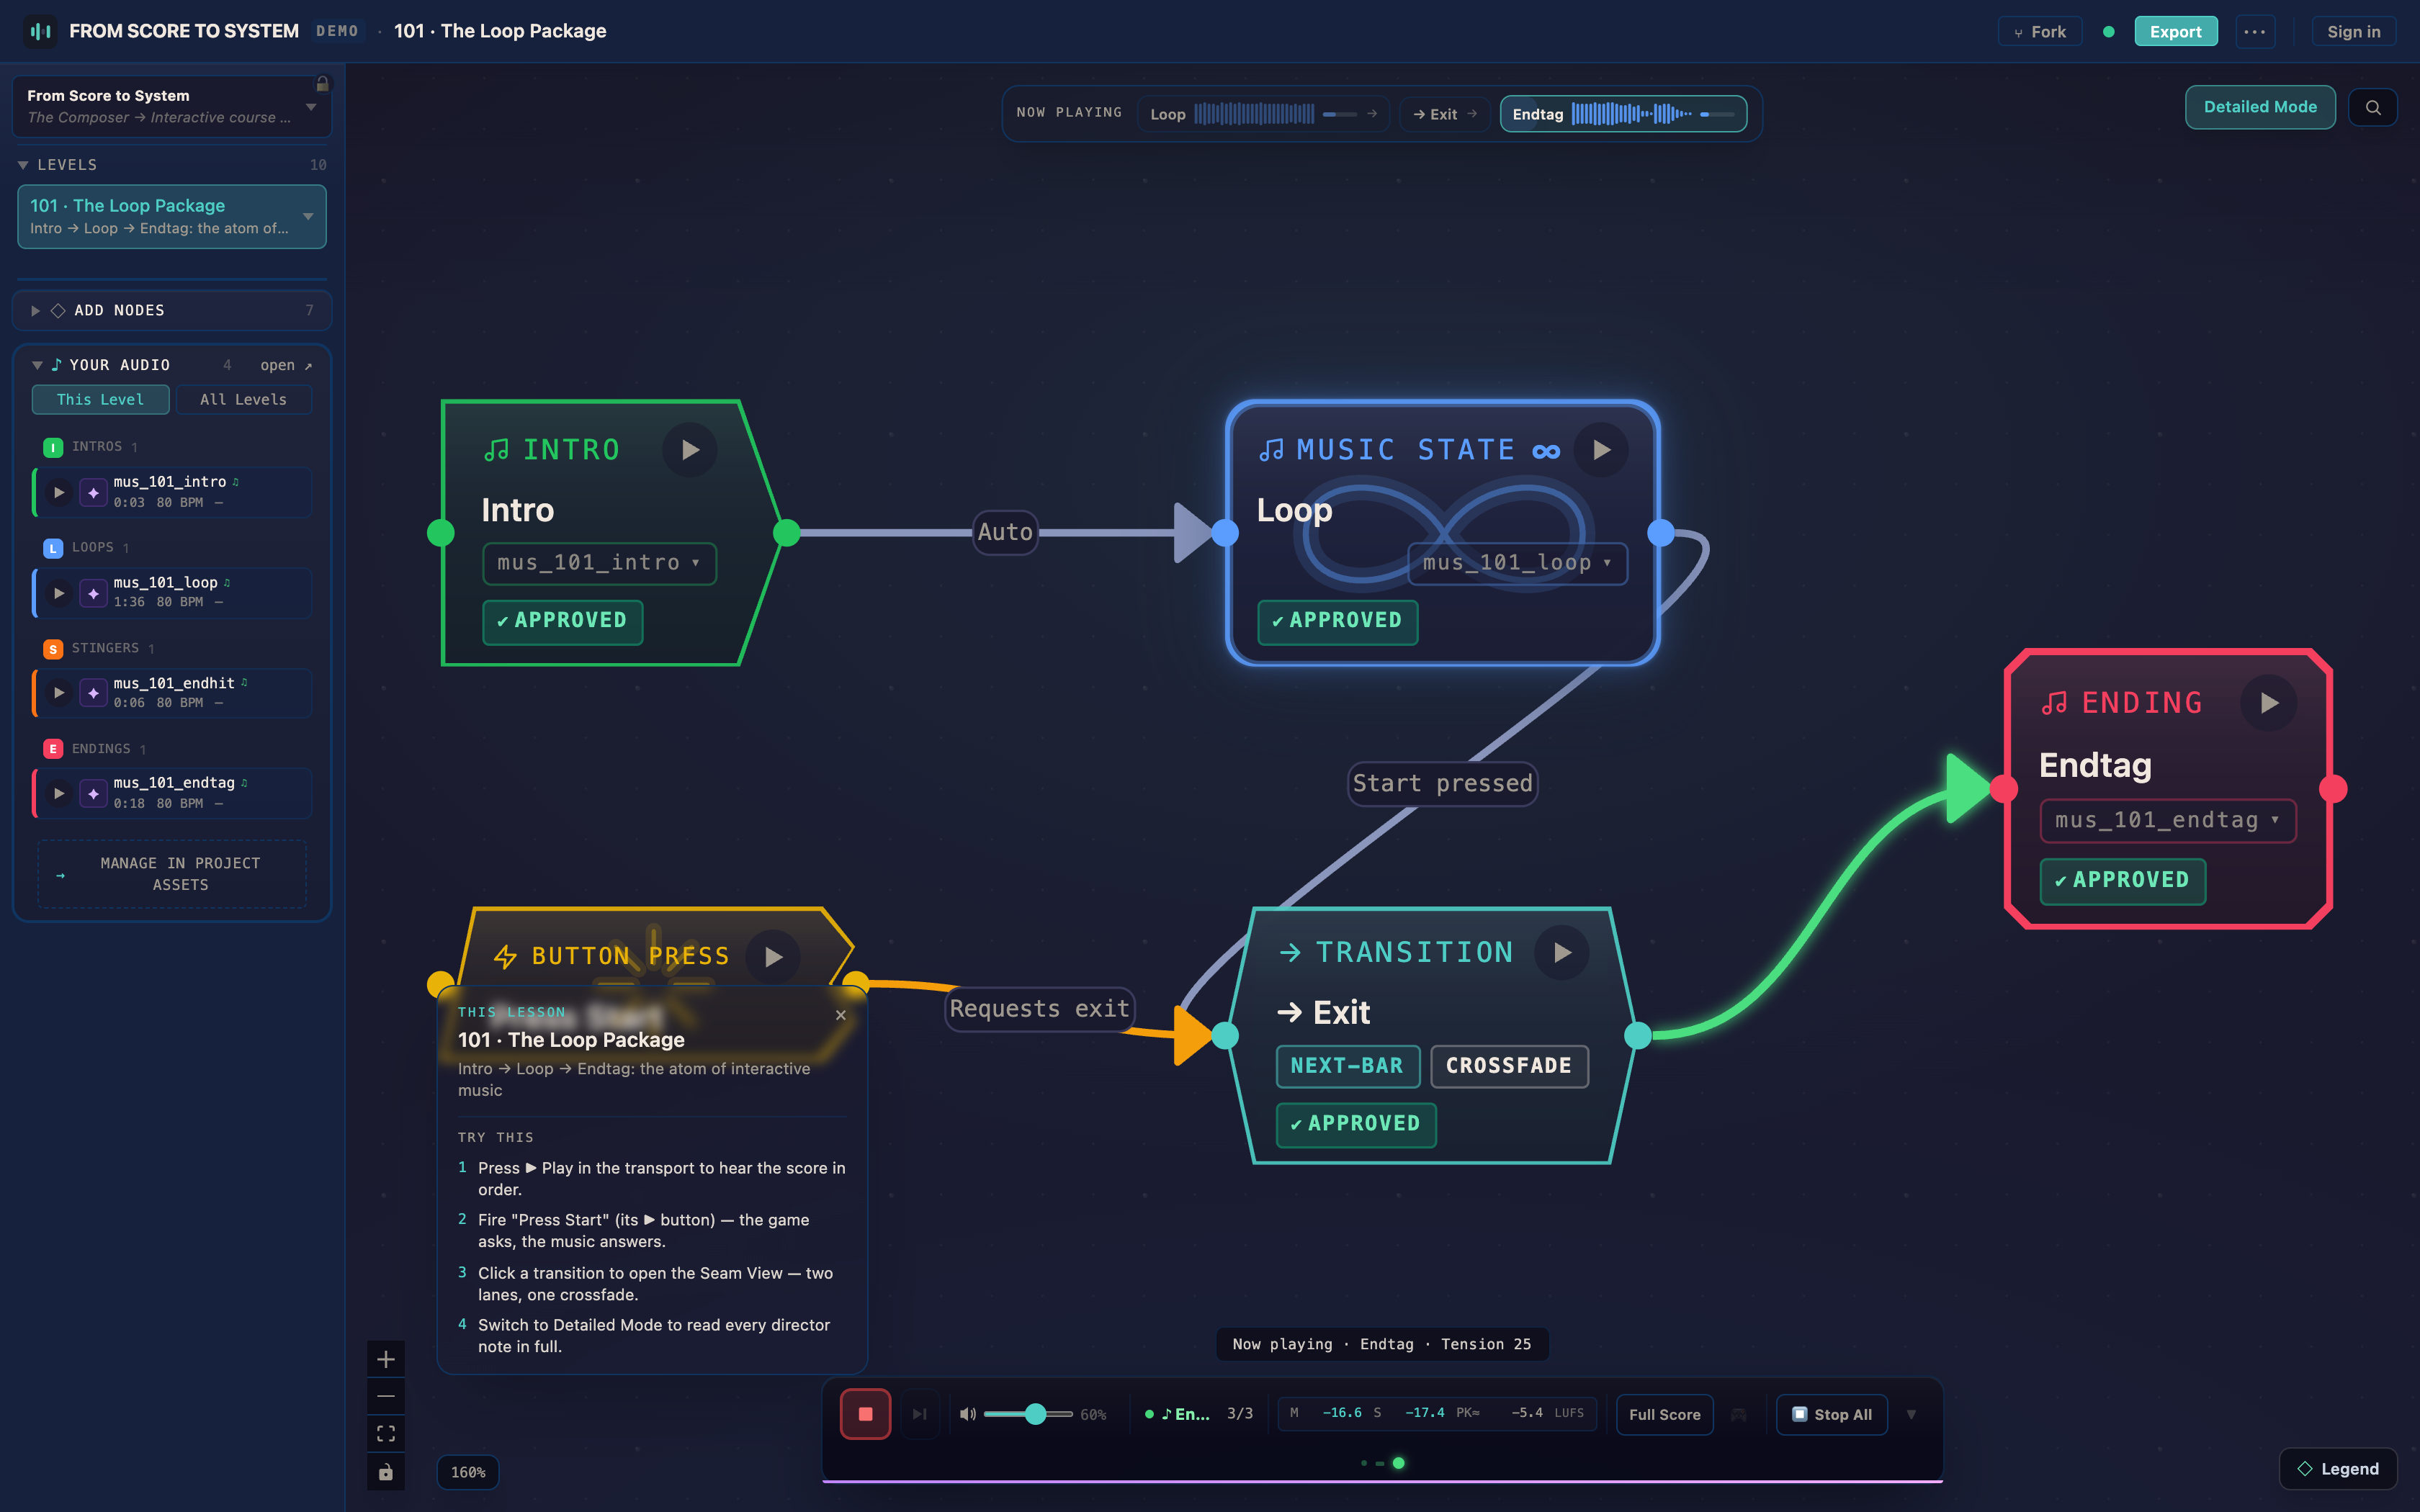Image resolution: width=2420 pixels, height=1512 pixels.
Task: Click Stop All in the transport
Action: [1831, 1414]
